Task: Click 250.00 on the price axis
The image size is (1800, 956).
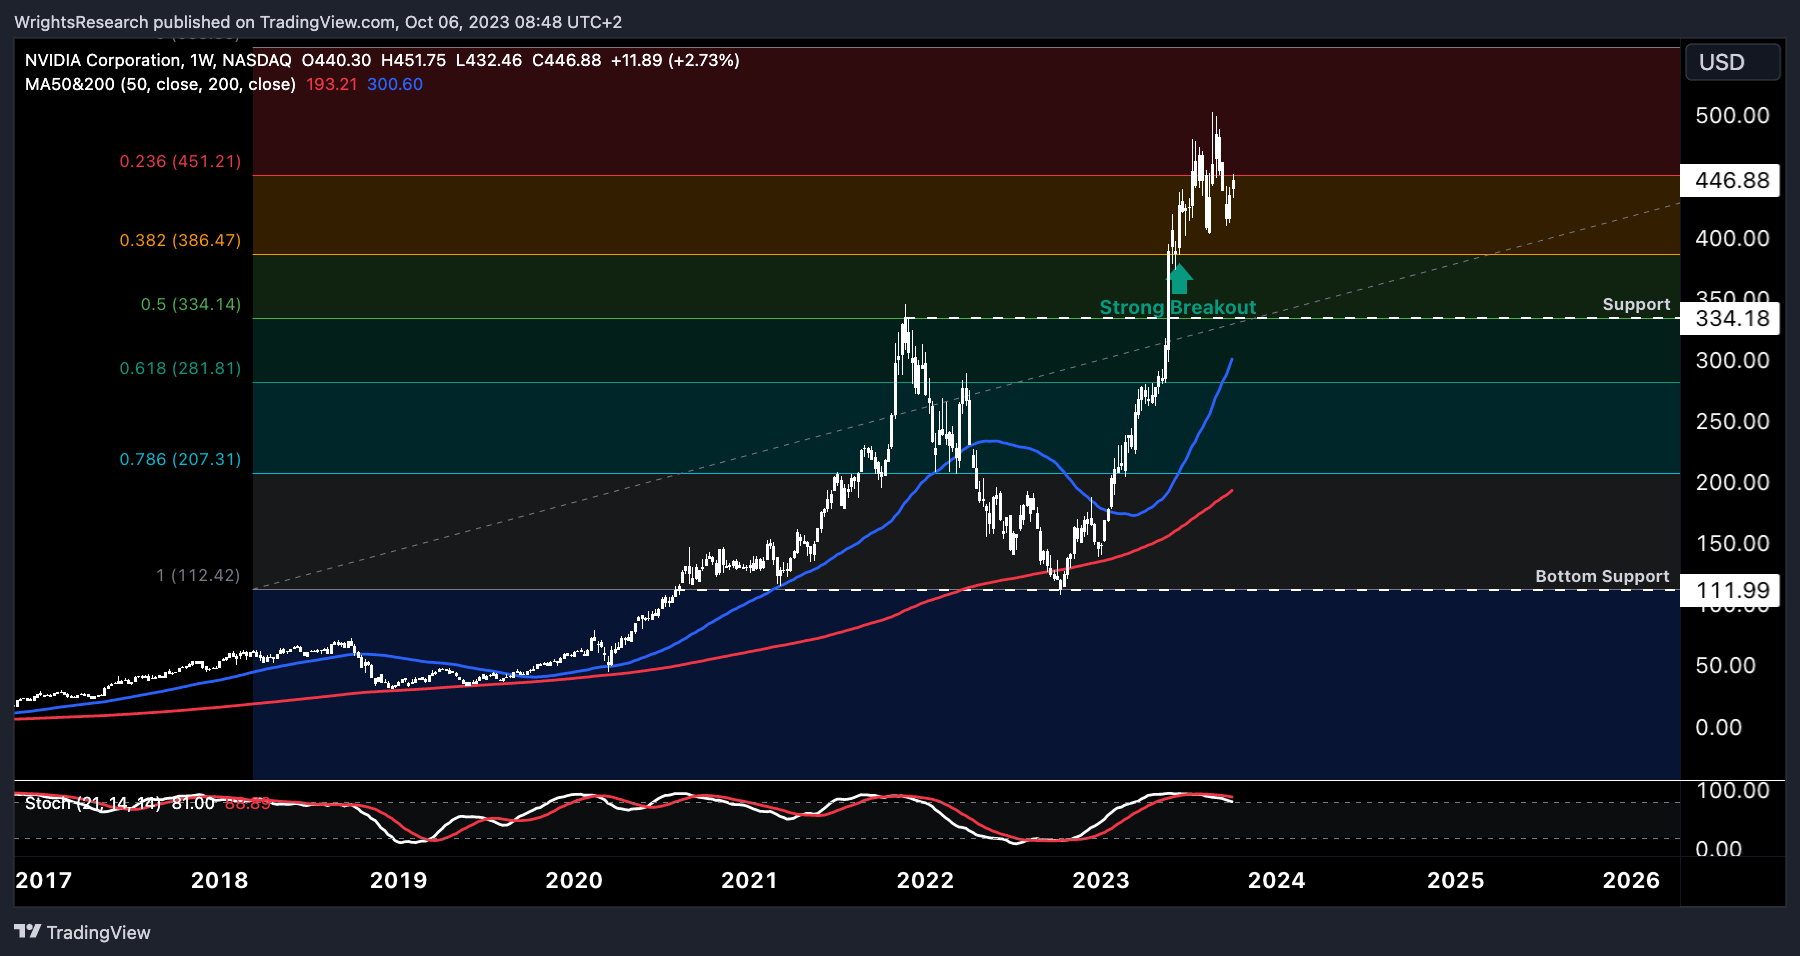Action: click(x=1732, y=421)
